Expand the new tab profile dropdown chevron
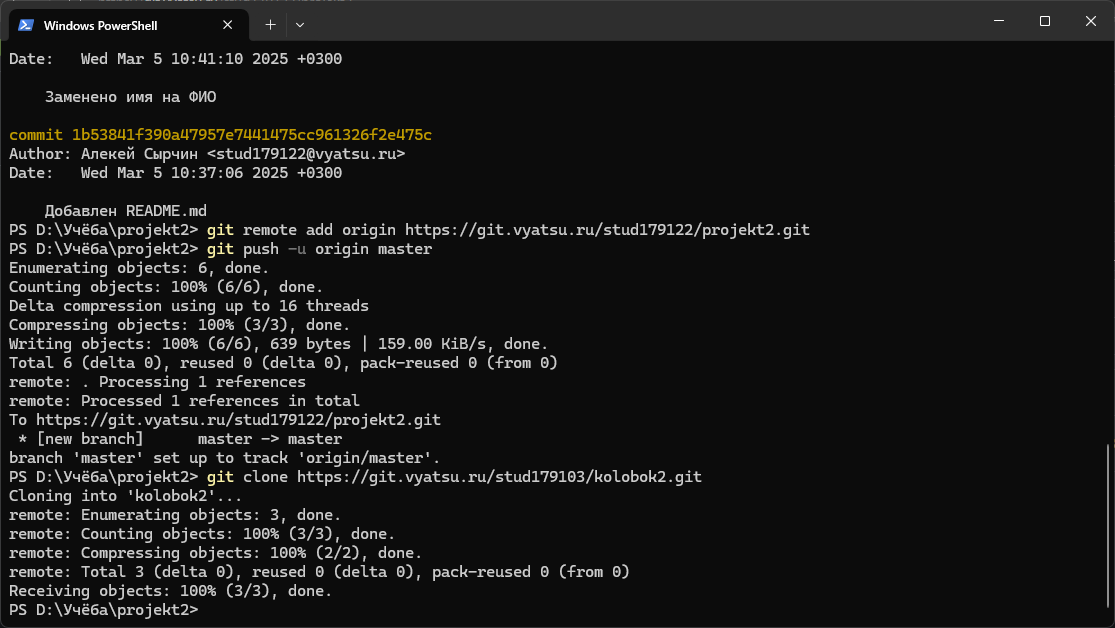This screenshot has height=628, width=1115. 300,24
